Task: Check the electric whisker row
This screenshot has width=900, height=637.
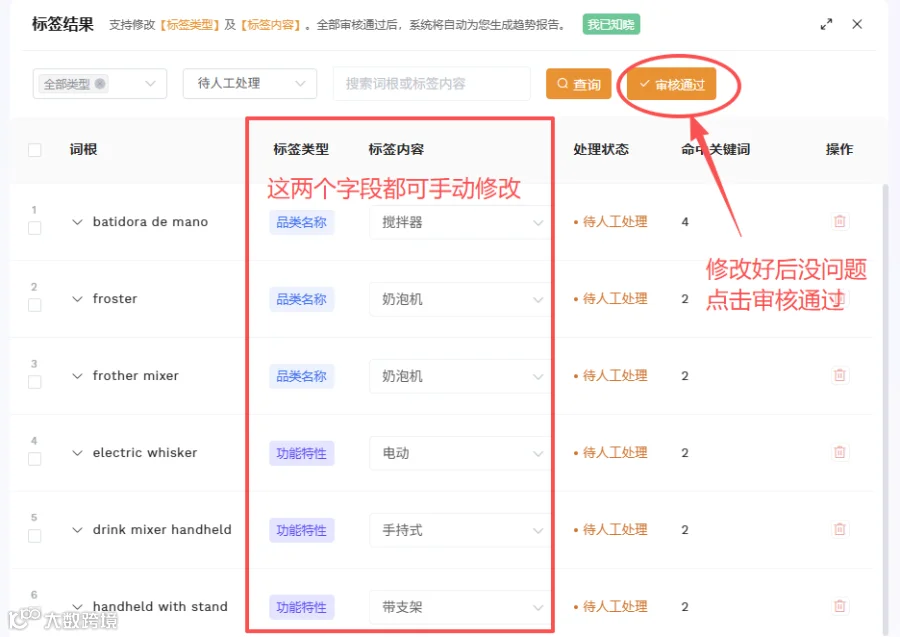Action: point(34,459)
